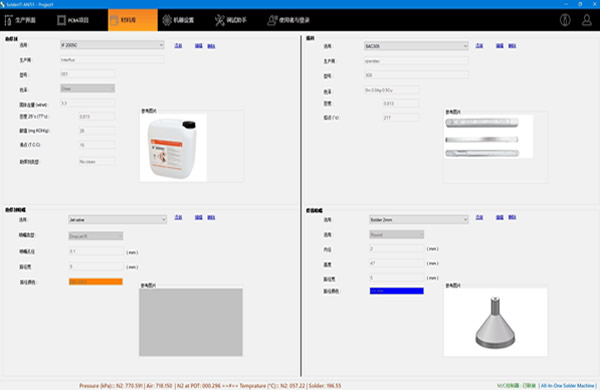600x390 pixels.
Task: Open the user and login tab
Action: pyautogui.click(x=288, y=20)
